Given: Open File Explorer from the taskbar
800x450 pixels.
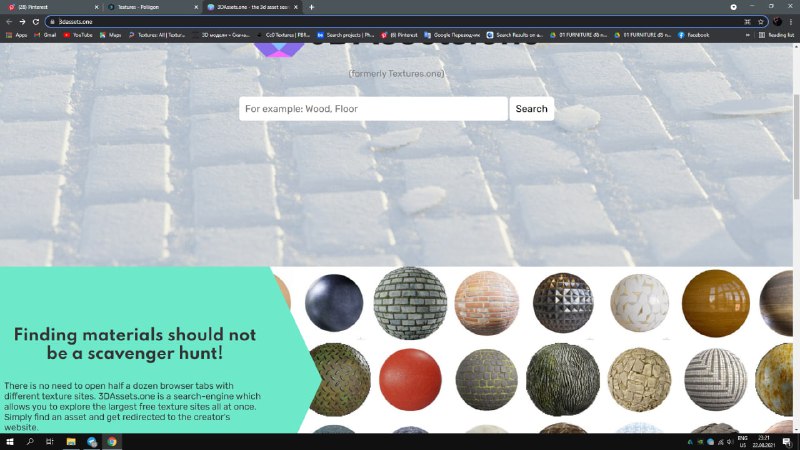Looking at the screenshot, I should (x=71, y=442).
